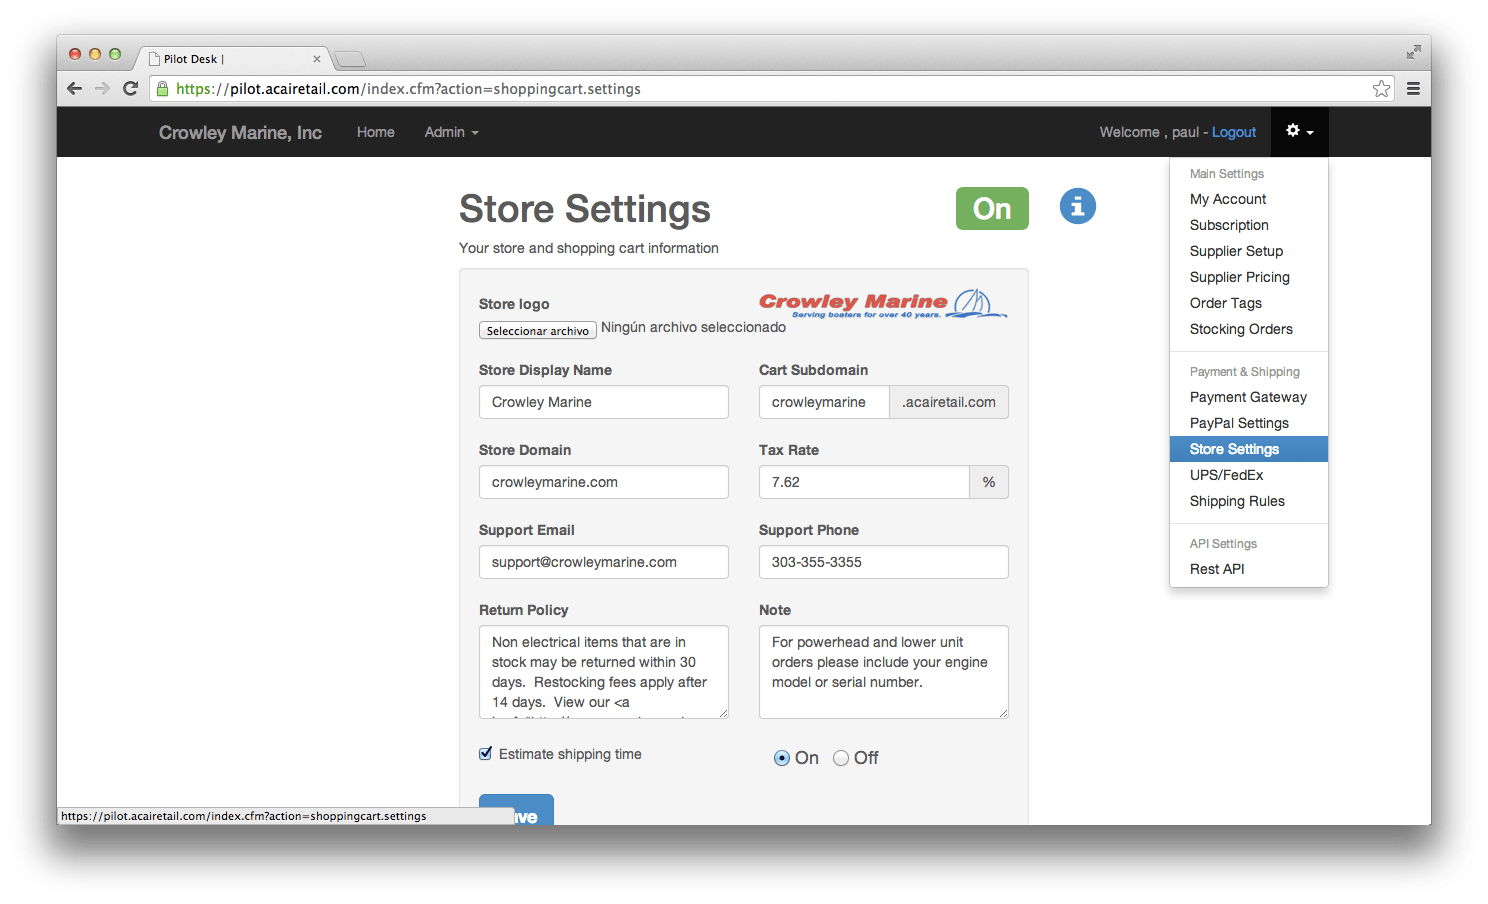Click the Seleccionar archivo button
This screenshot has height=904, width=1488.
pos(537,330)
